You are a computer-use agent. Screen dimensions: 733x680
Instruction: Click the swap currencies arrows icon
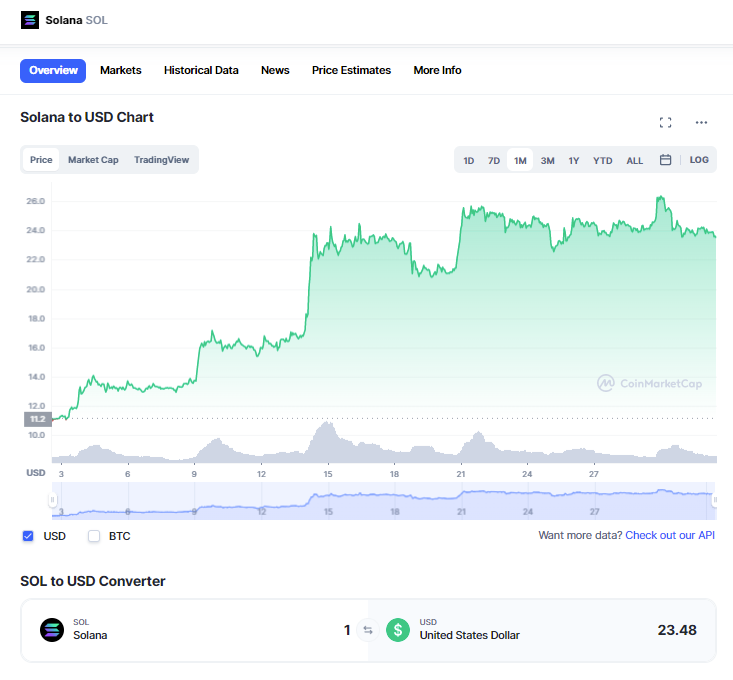[368, 630]
